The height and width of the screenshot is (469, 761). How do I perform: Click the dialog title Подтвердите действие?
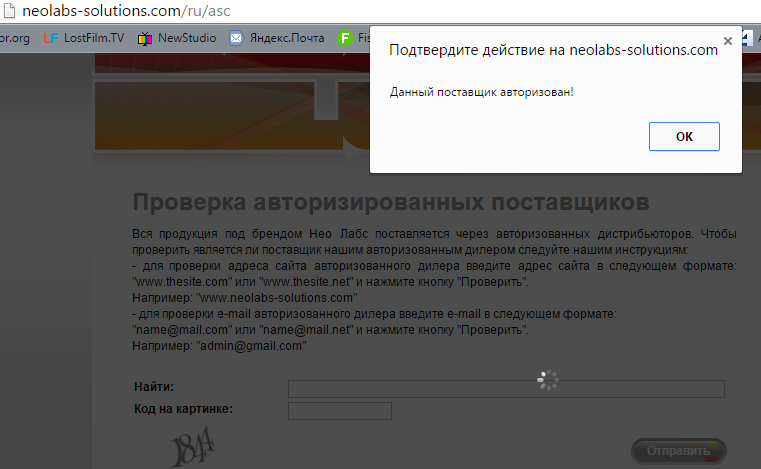(x=553, y=51)
